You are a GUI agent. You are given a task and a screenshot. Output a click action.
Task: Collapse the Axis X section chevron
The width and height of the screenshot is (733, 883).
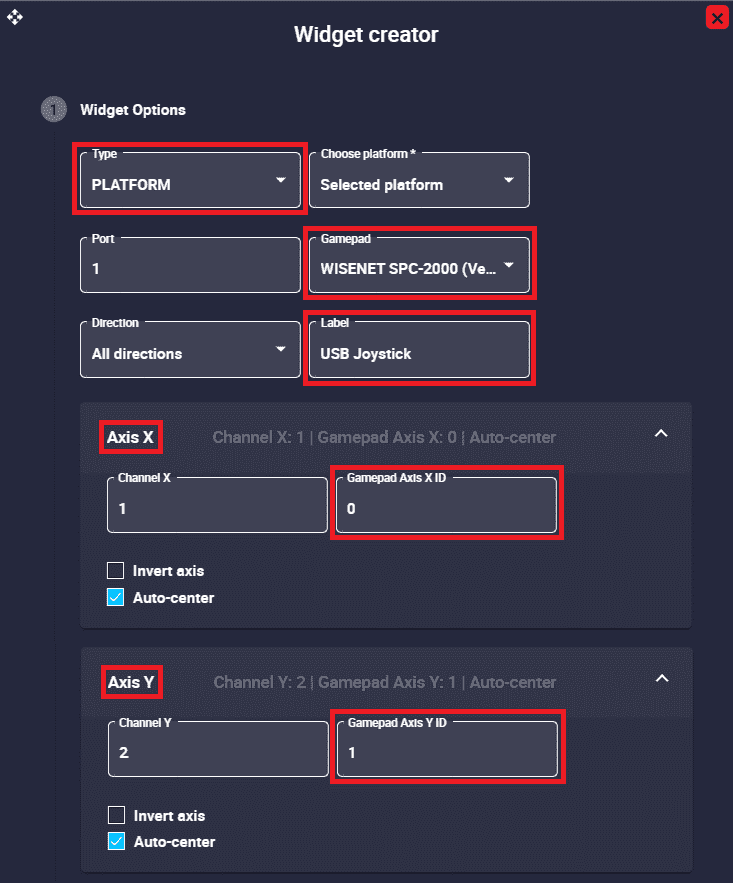(x=660, y=434)
